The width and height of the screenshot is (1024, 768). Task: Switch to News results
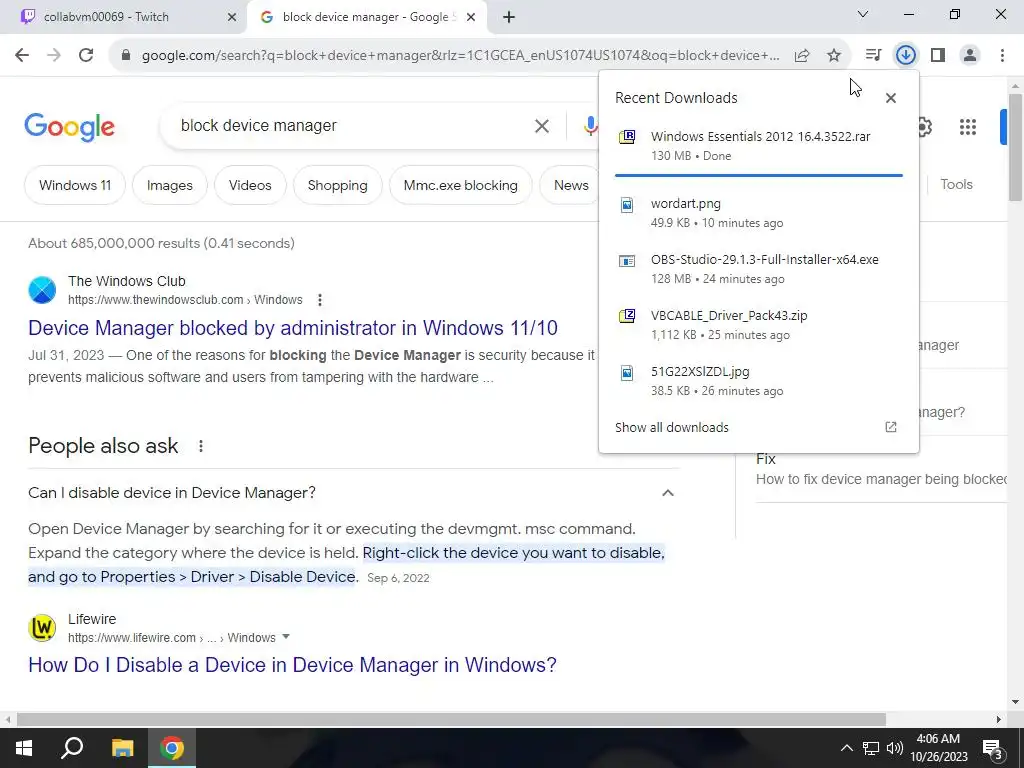coord(569,185)
